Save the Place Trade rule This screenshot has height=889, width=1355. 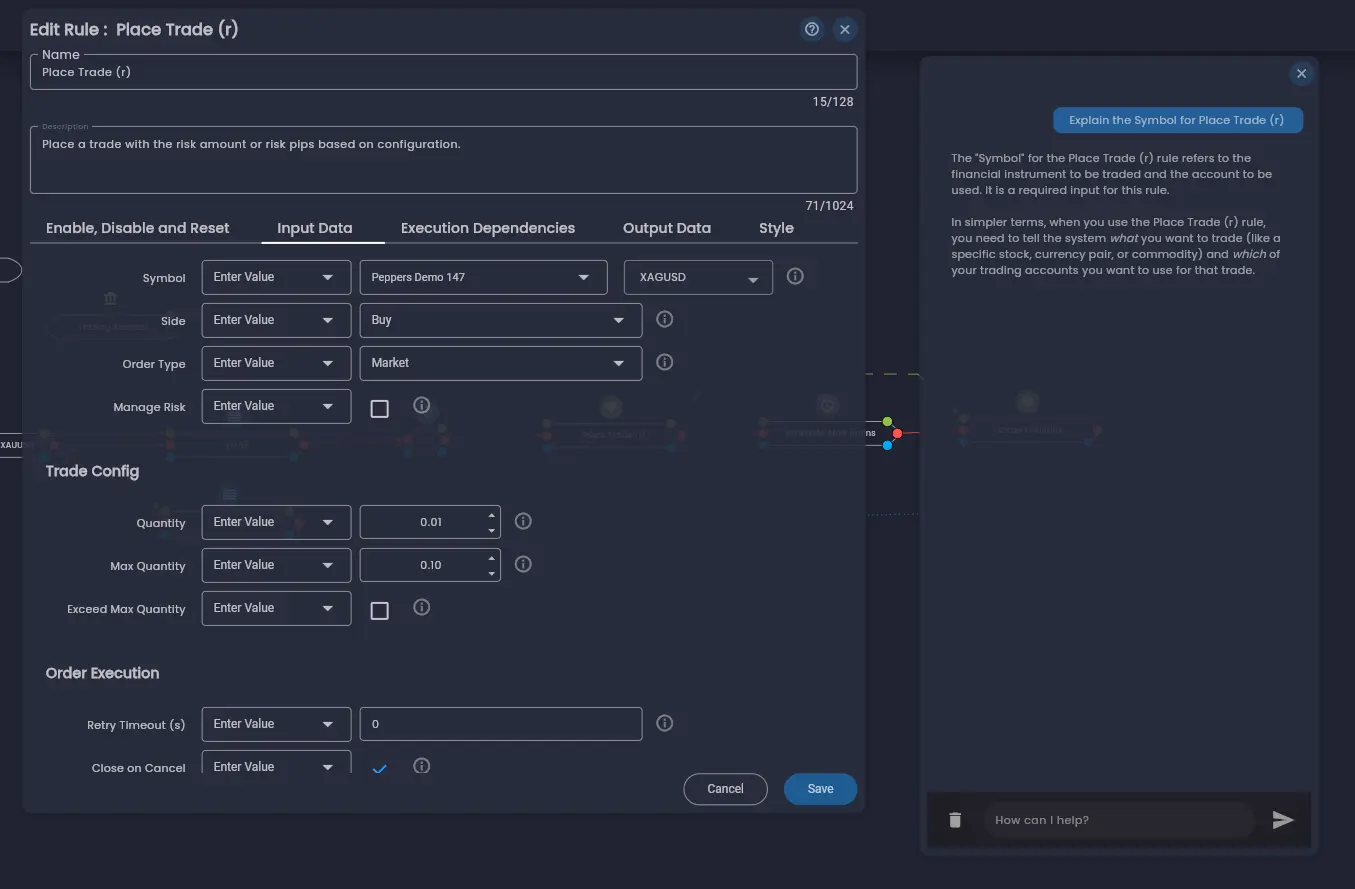(x=820, y=788)
